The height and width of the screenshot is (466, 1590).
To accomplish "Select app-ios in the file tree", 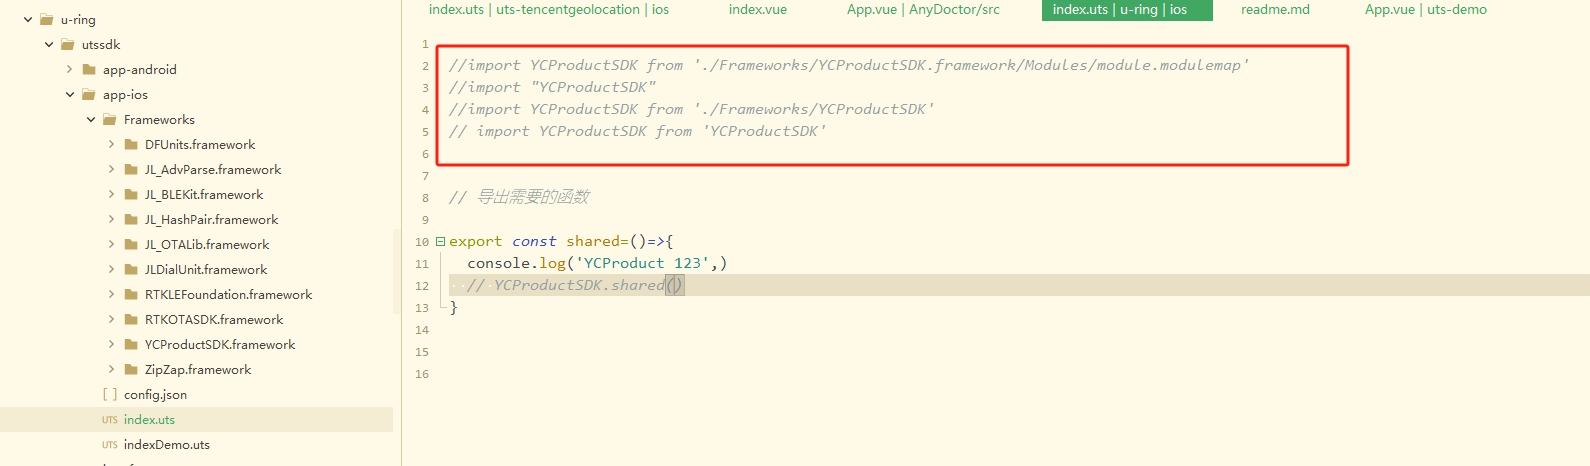I will pyautogui.click(x=125, y=95).
